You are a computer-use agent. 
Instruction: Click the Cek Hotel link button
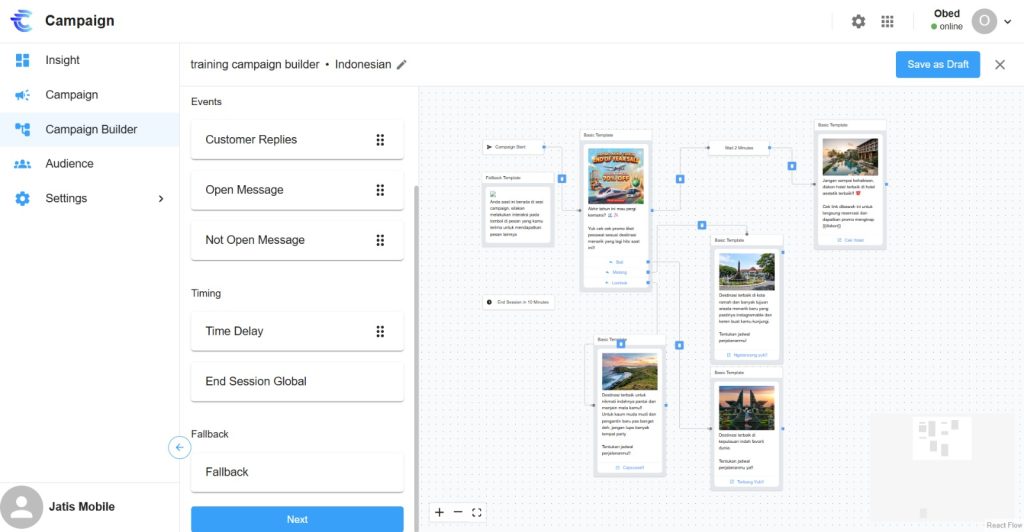point(850,240)
